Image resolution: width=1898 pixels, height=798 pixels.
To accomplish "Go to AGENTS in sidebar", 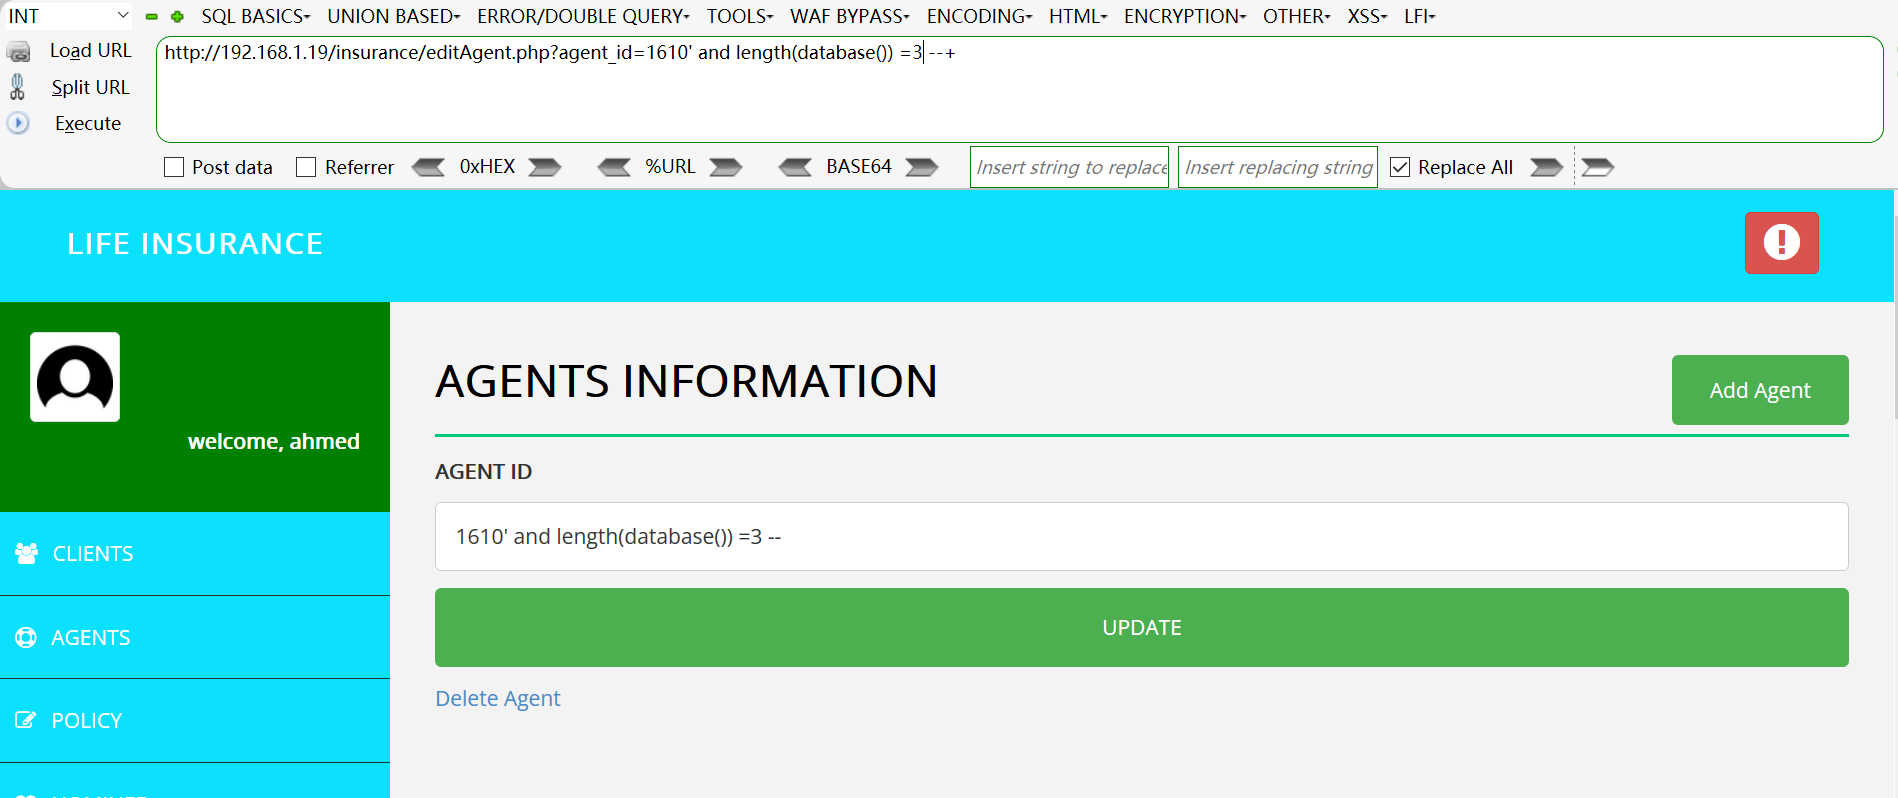I will (195, 637).
